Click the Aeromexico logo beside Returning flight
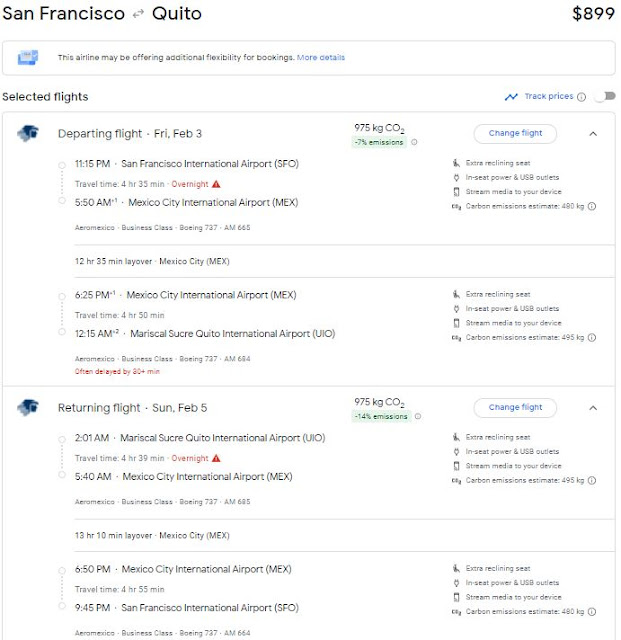The height and width of the screenshot is (640, 621). point(27,408)
